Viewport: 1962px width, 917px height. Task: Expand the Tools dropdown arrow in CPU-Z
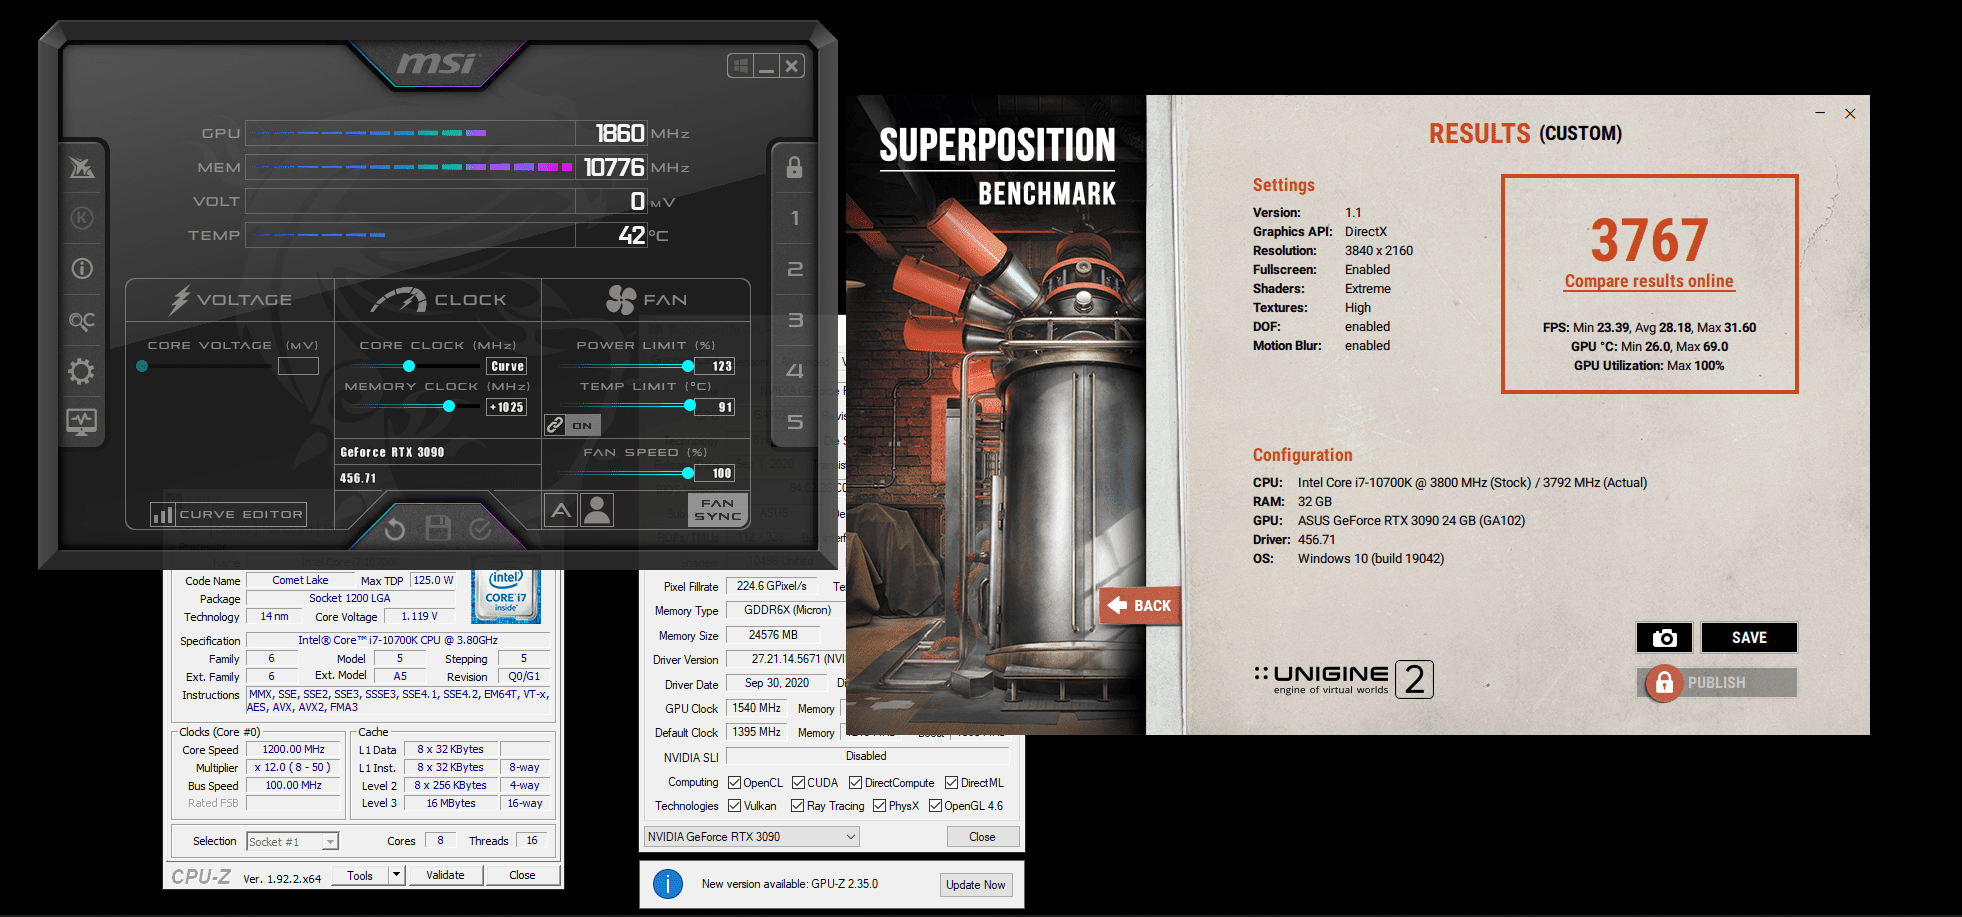(397, 875)
